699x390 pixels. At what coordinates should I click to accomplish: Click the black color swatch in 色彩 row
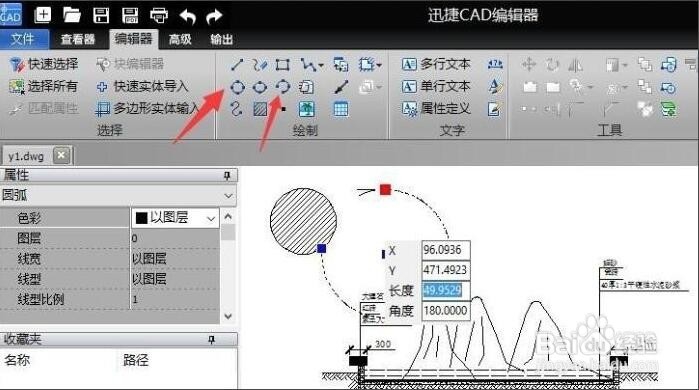coord(141,218)
